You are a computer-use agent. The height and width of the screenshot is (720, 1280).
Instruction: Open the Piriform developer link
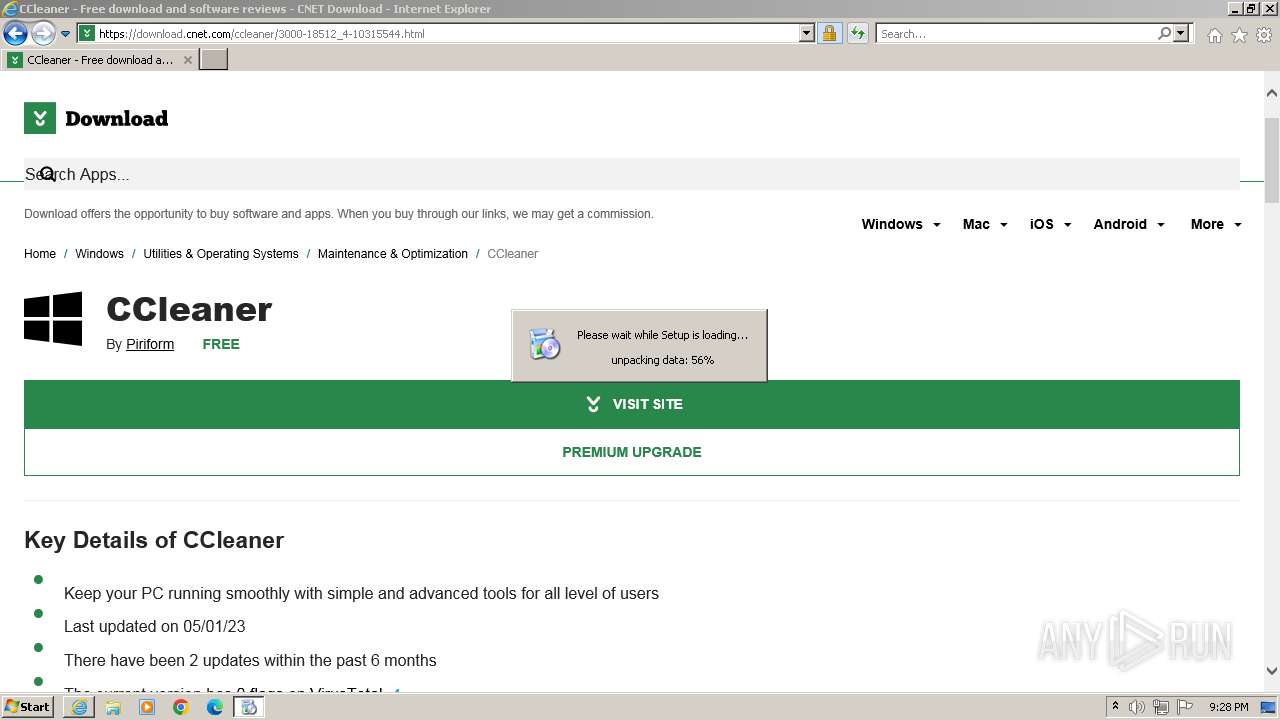point(150,344)
